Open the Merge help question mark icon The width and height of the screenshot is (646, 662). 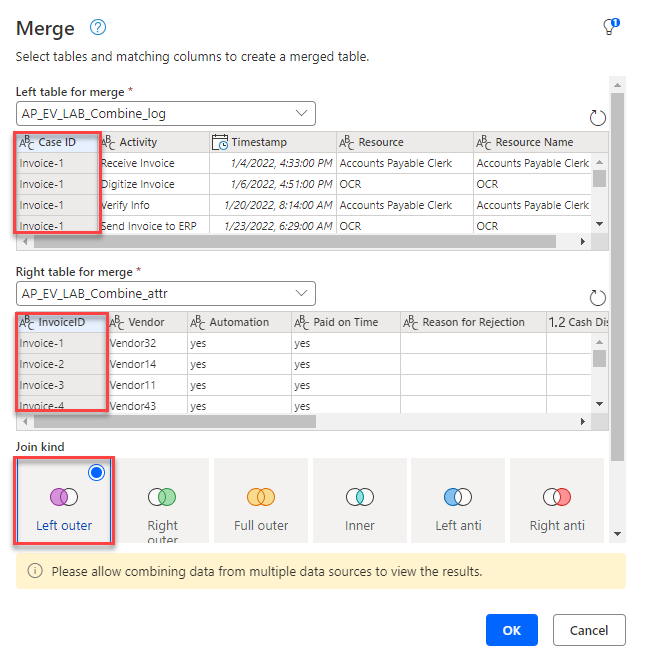click(98, 27)
